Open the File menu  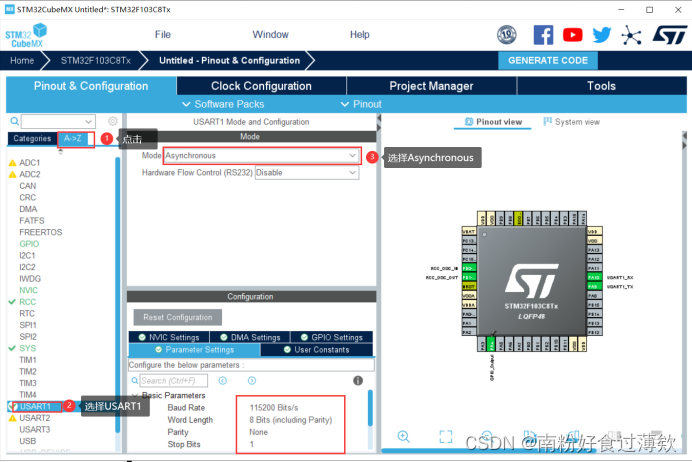pos(163,34)
